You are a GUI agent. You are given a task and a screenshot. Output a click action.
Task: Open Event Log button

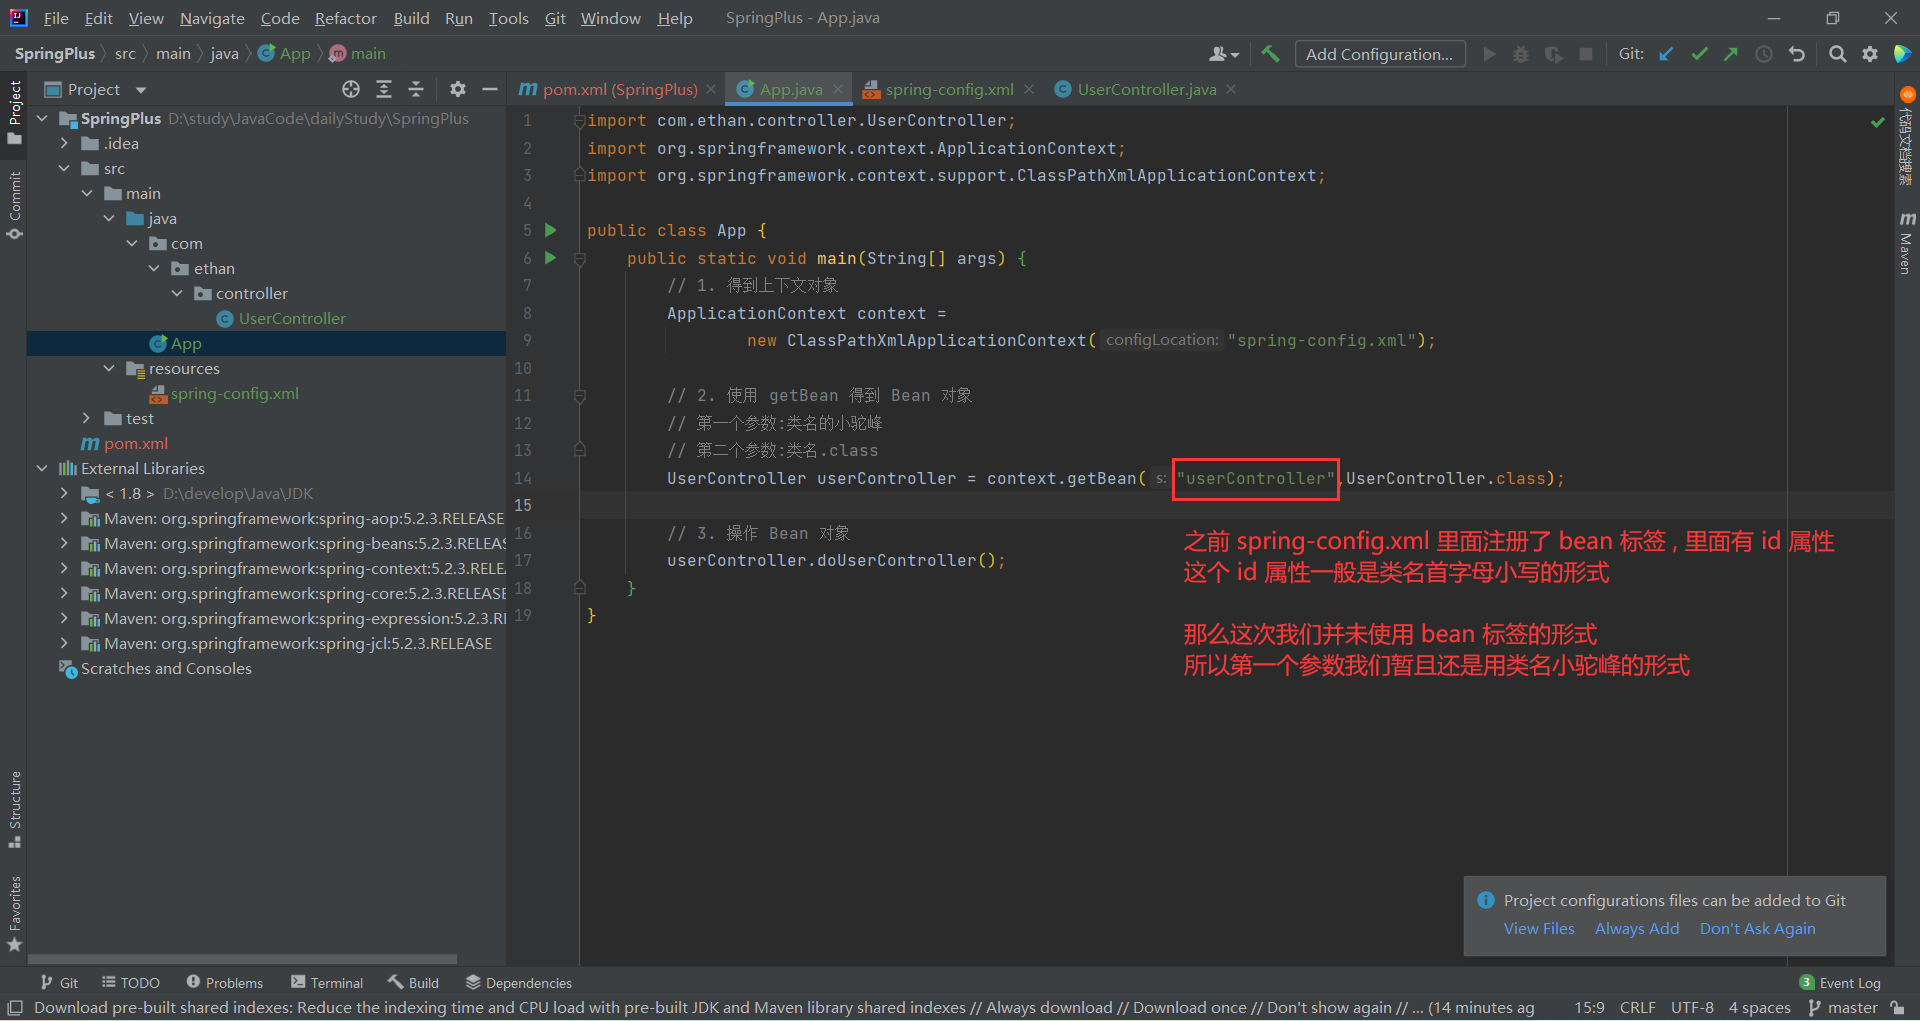point(1840,983)
